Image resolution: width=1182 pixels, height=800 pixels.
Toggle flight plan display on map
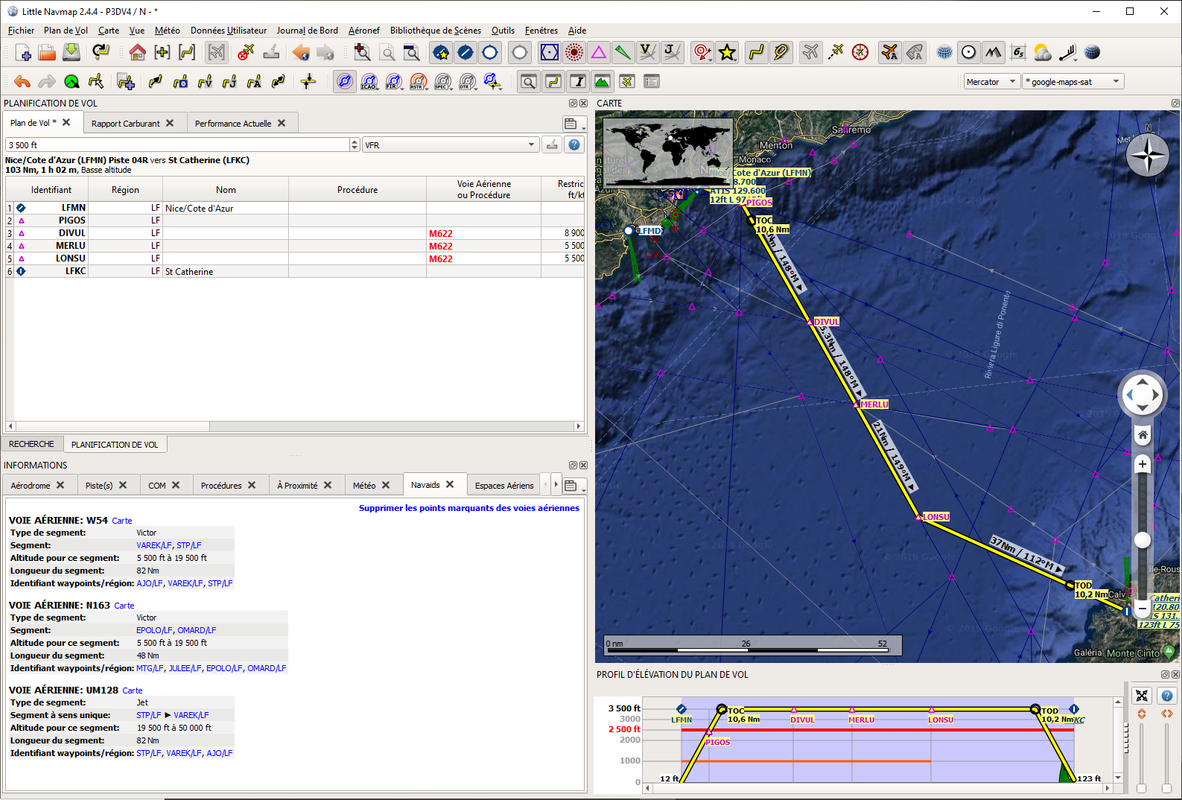click(755, 52)
